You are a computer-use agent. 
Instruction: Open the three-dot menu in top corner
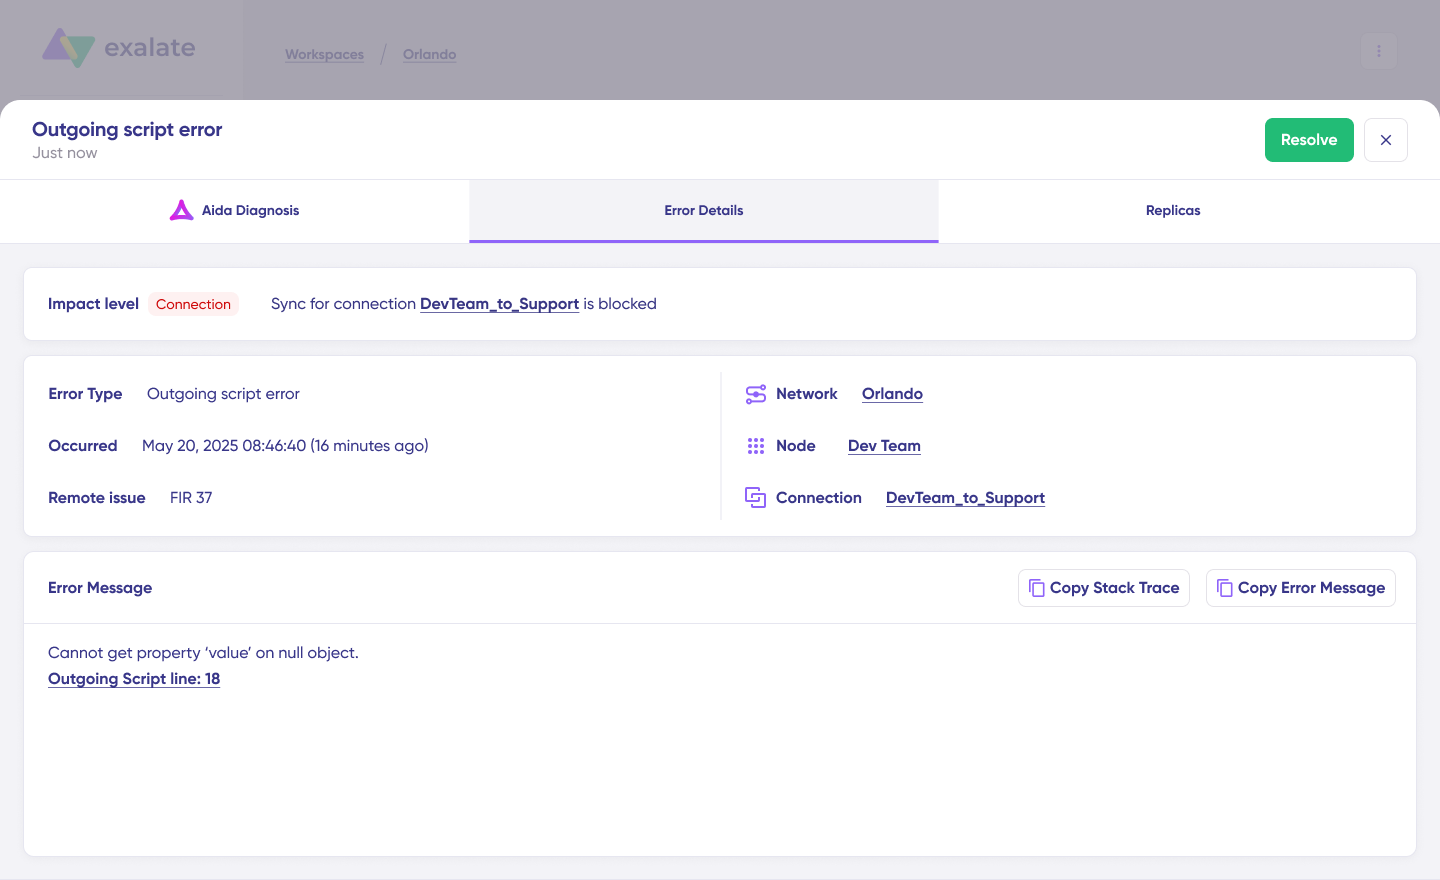(1379, 50)
